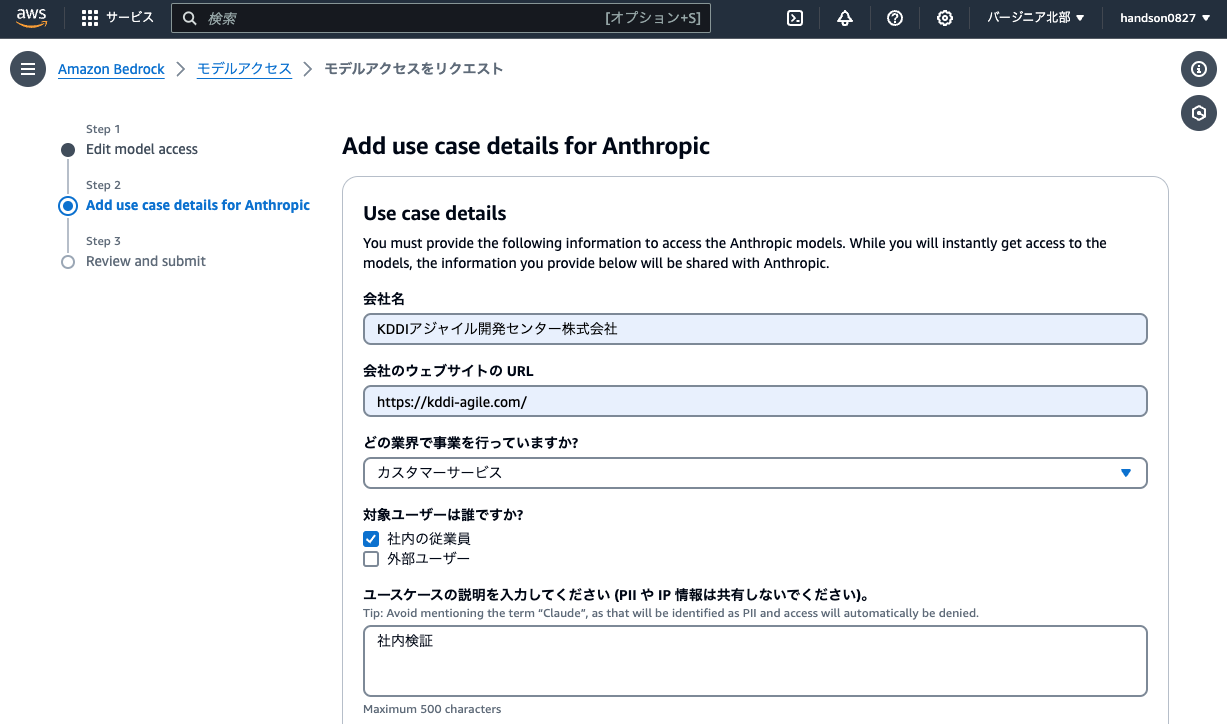Screen dimensions: 1227x724
Task: Check the 社内の従業員 checkbox
Action: [x=371, y=539]
